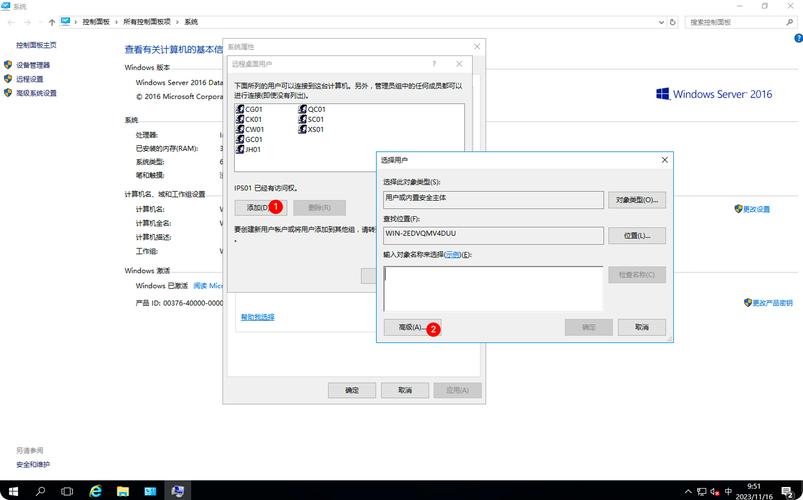The height and width of the screenshot is (500, 803).
Task: Select the XS01 user entry
Action: (x=315, y=129)
